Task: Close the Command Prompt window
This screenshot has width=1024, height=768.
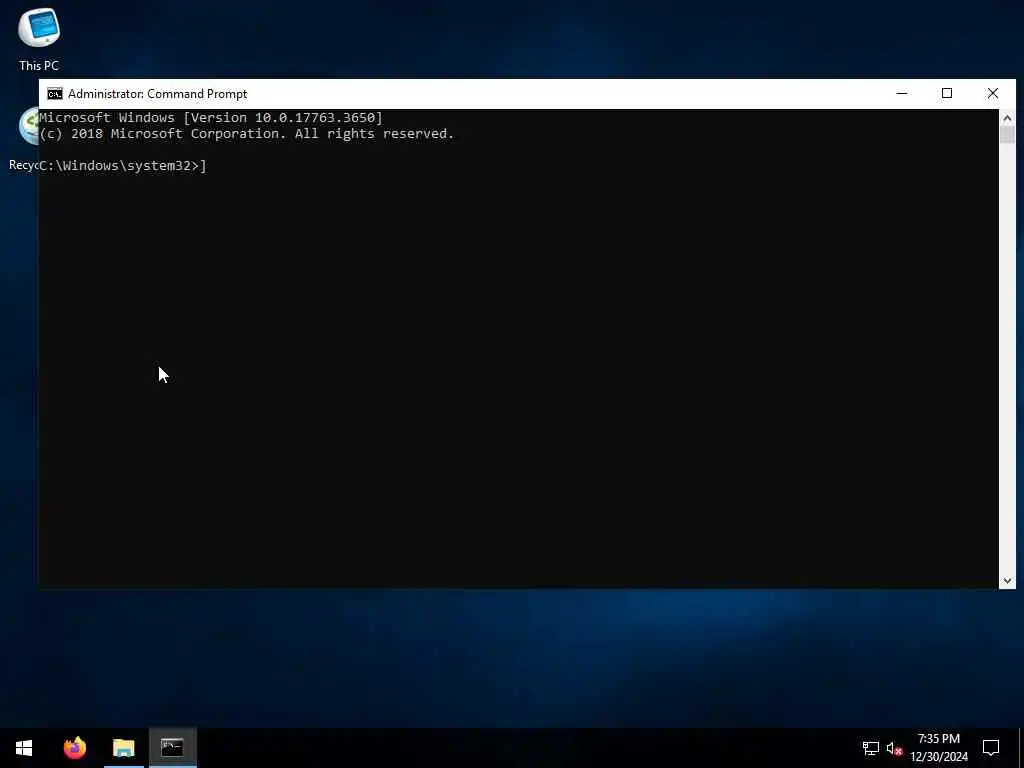Action: [x=993, y=94]
